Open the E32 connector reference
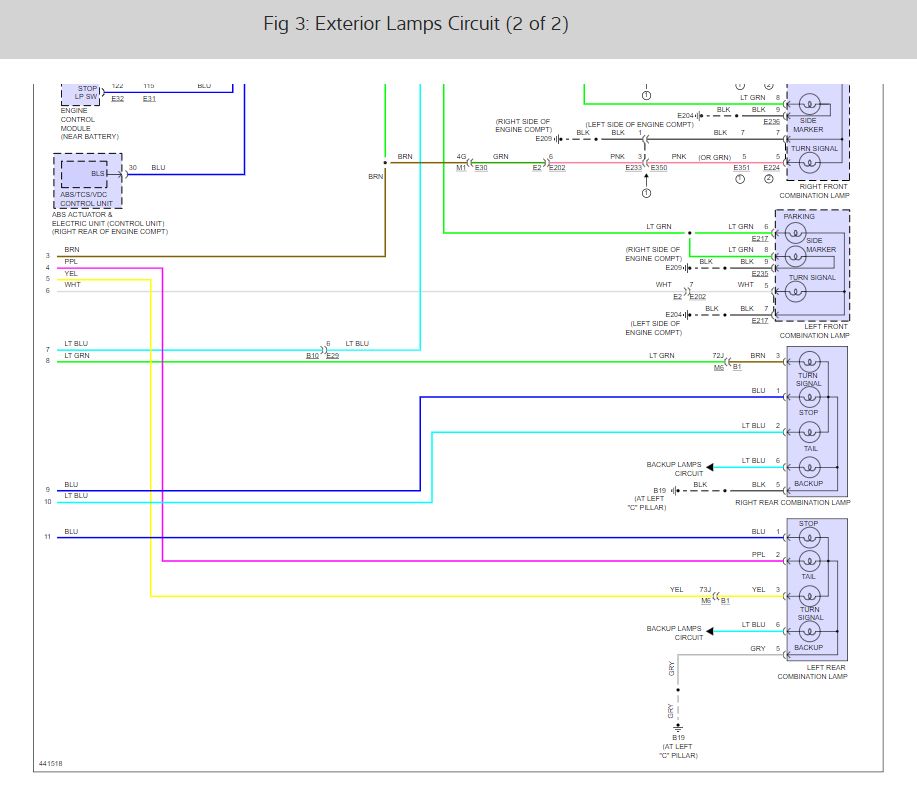Viewport: 917px width, 794px height. click(x=118, y=99)
